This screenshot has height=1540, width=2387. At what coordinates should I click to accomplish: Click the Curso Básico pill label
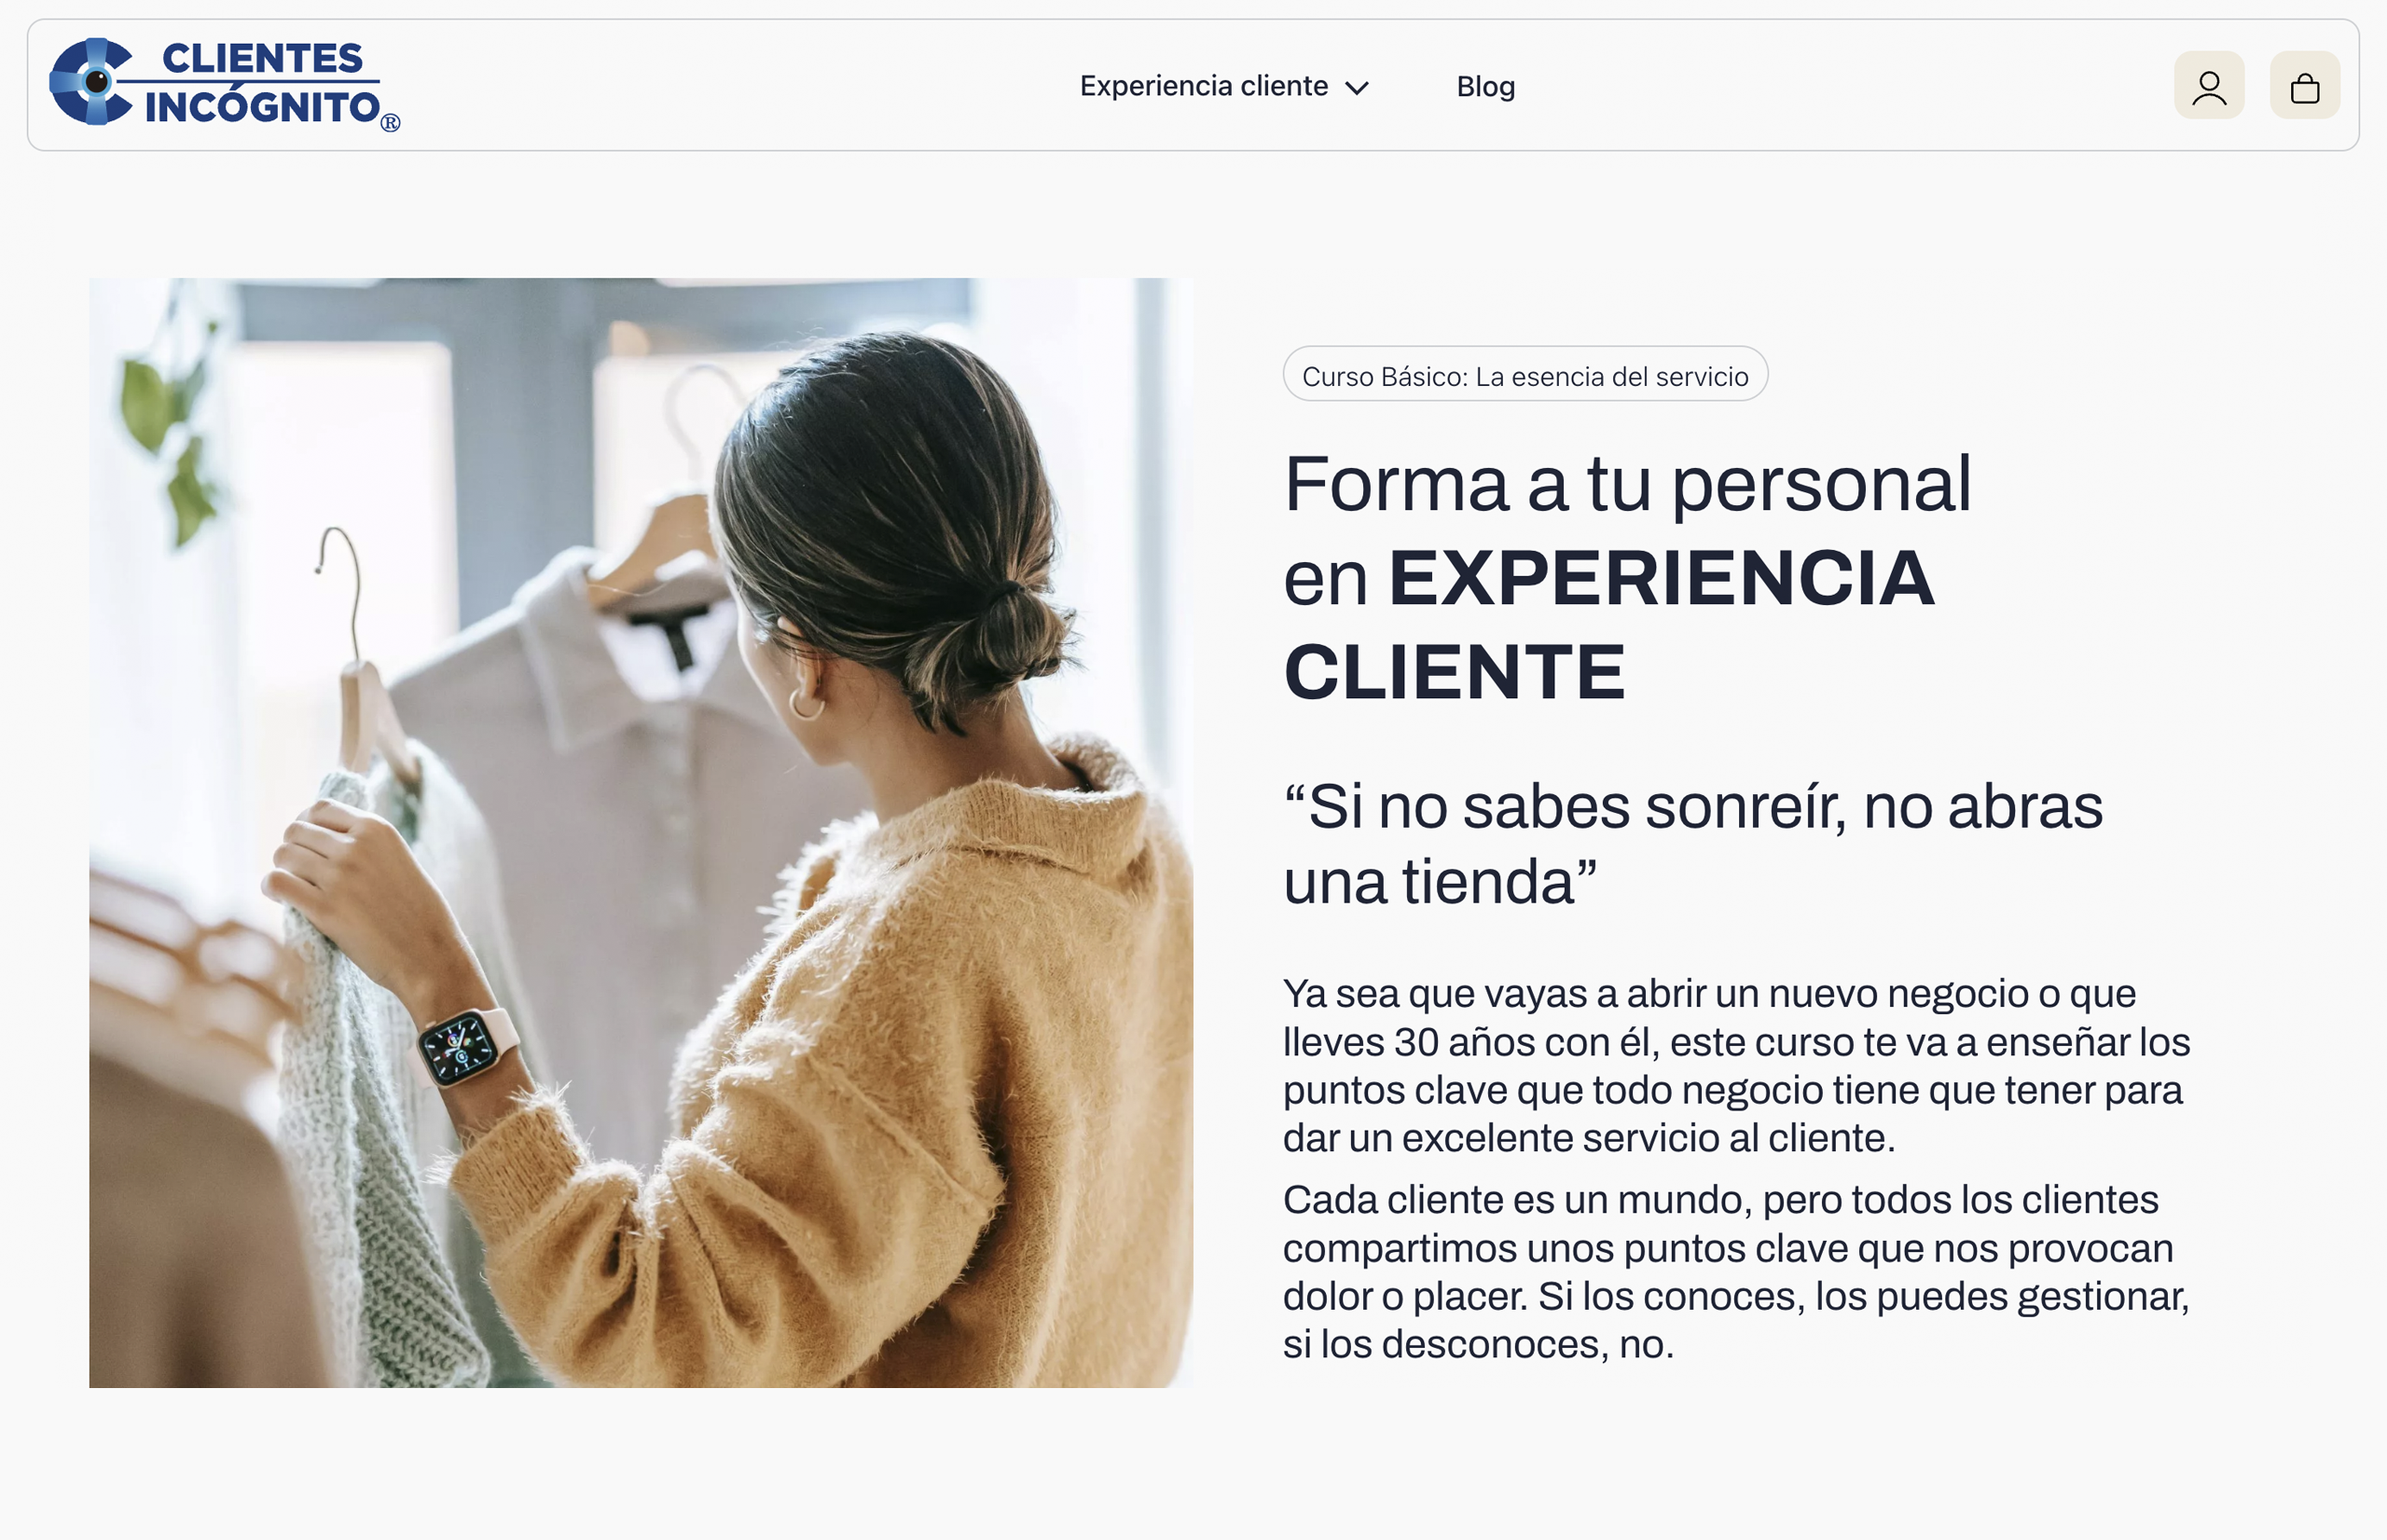point(1525,375)
